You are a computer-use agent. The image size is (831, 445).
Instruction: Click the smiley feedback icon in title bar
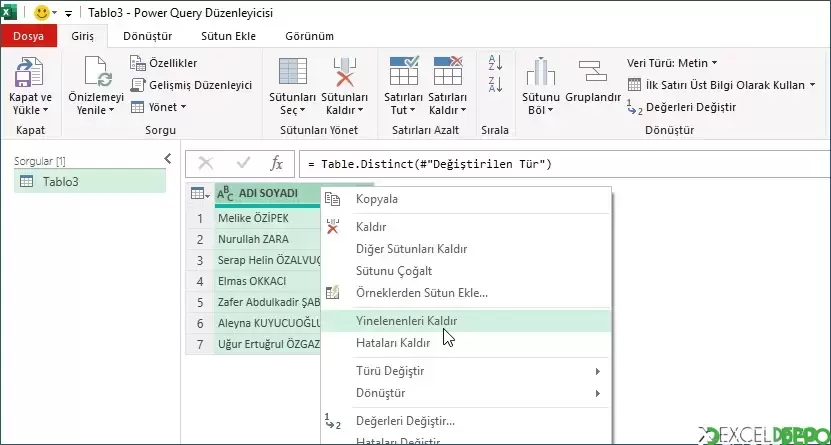[41, 13]
